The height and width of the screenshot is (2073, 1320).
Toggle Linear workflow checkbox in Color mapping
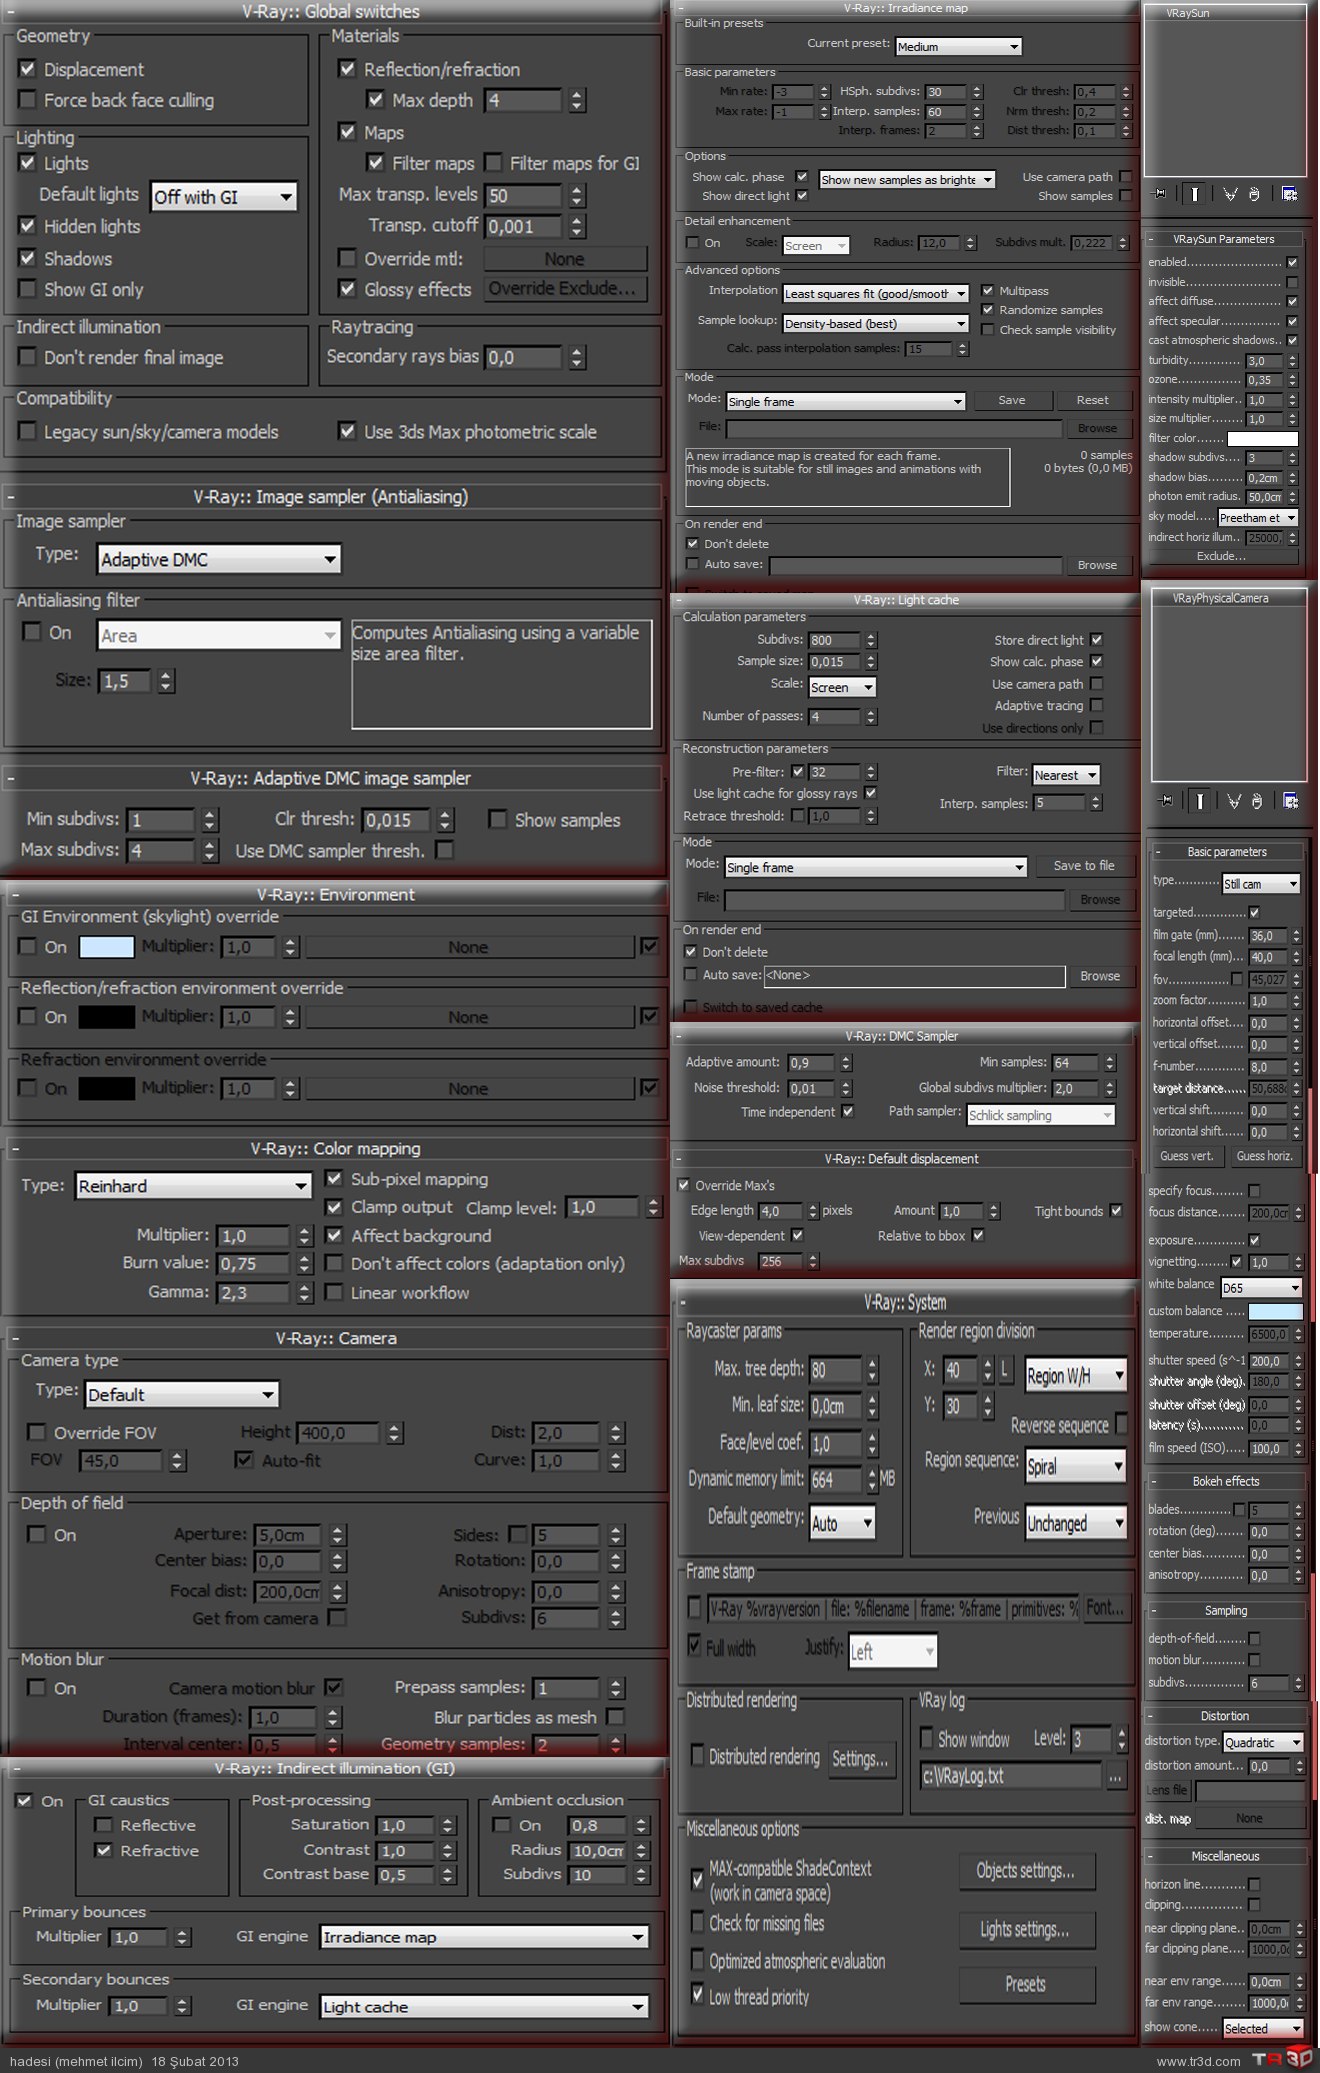(x=334, y=1292)
